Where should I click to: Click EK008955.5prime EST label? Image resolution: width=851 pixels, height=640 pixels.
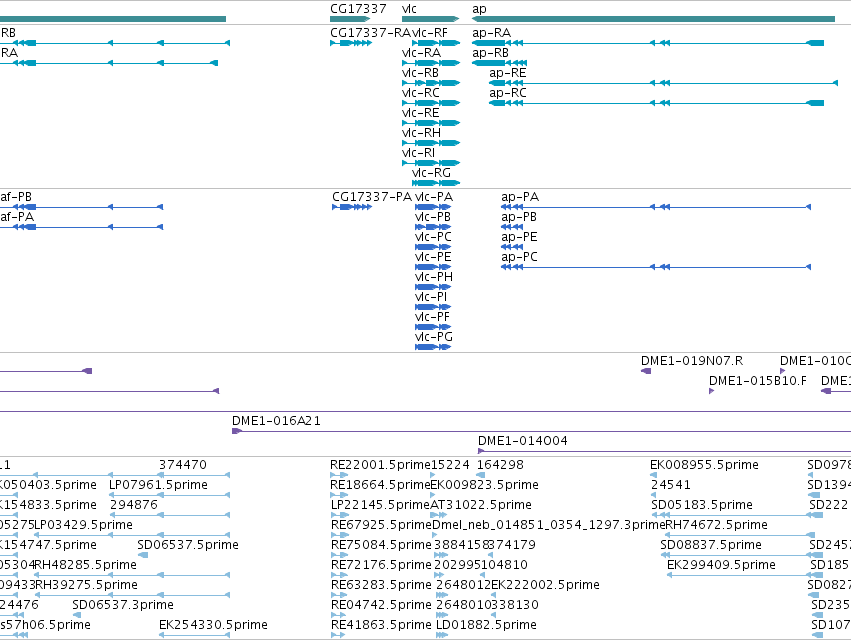pos(704,465)
